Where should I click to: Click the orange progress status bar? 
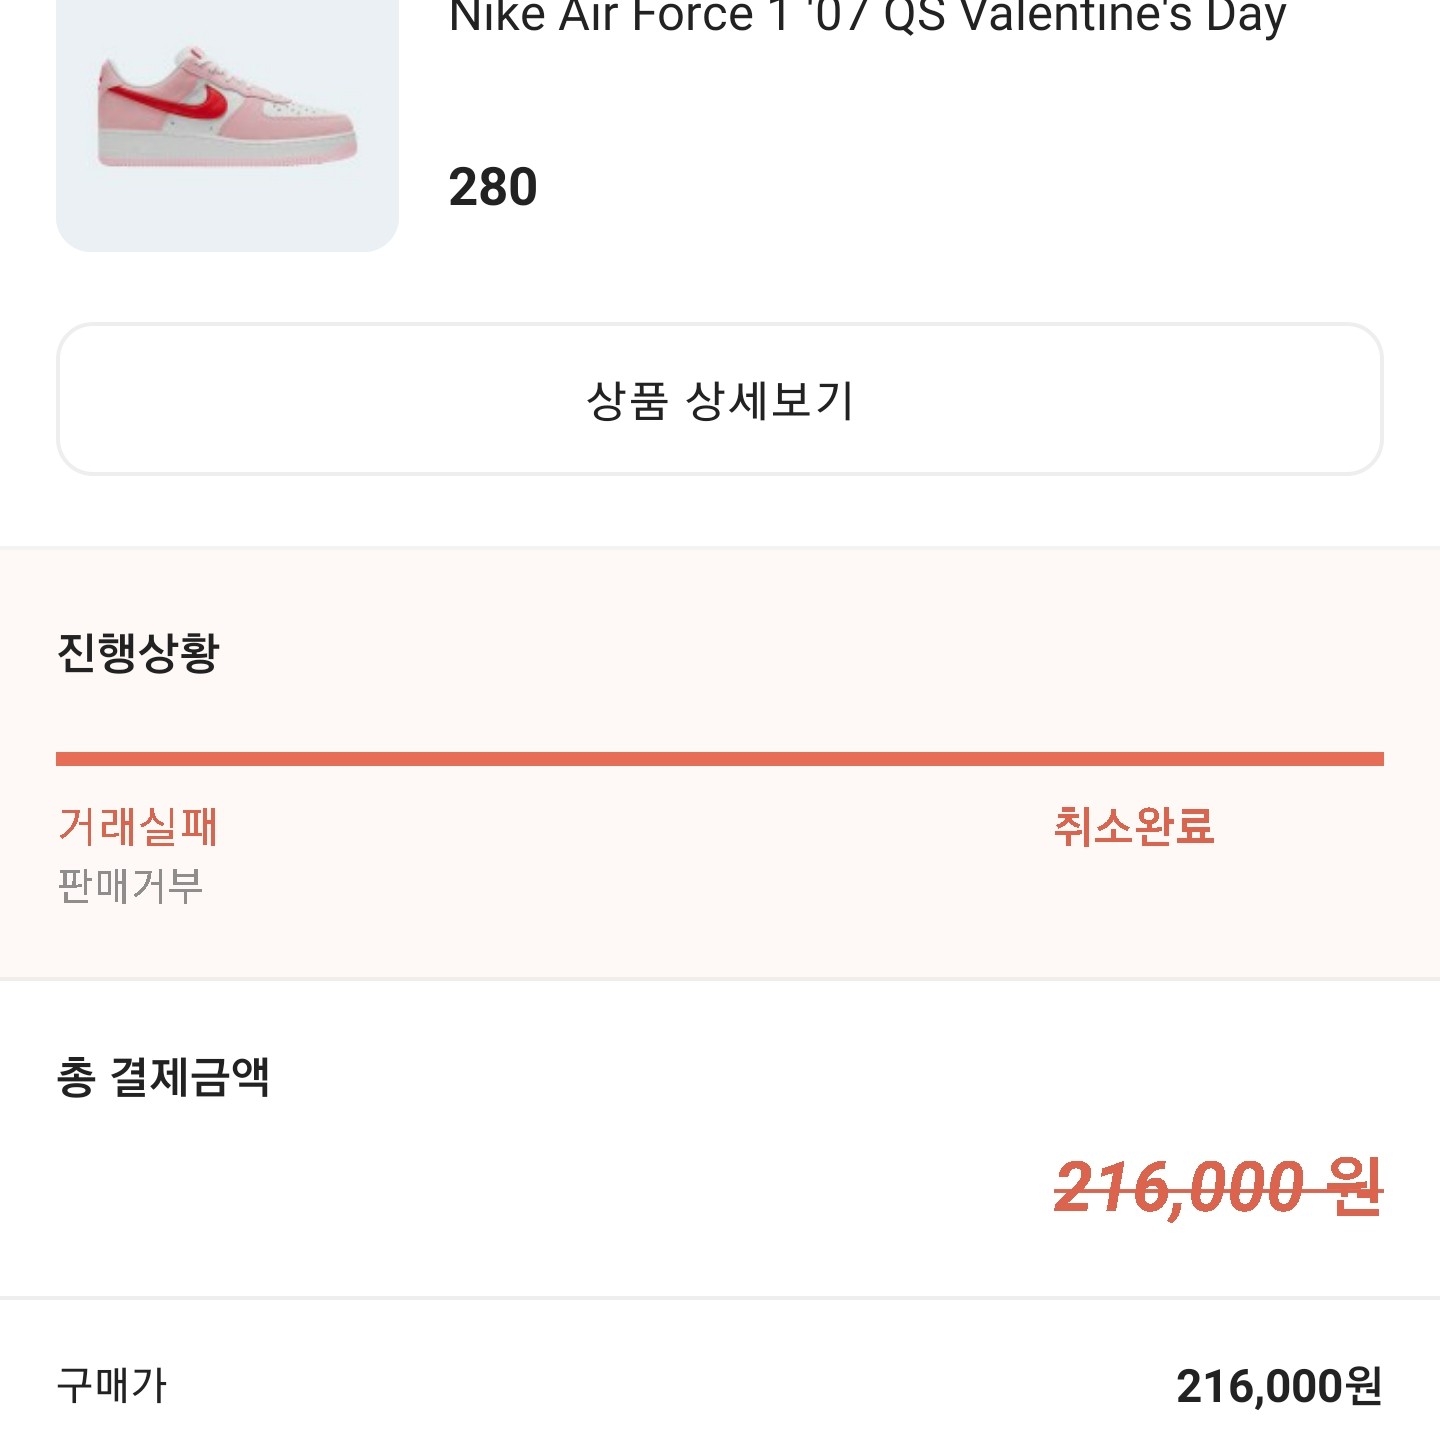coord(720,759)
